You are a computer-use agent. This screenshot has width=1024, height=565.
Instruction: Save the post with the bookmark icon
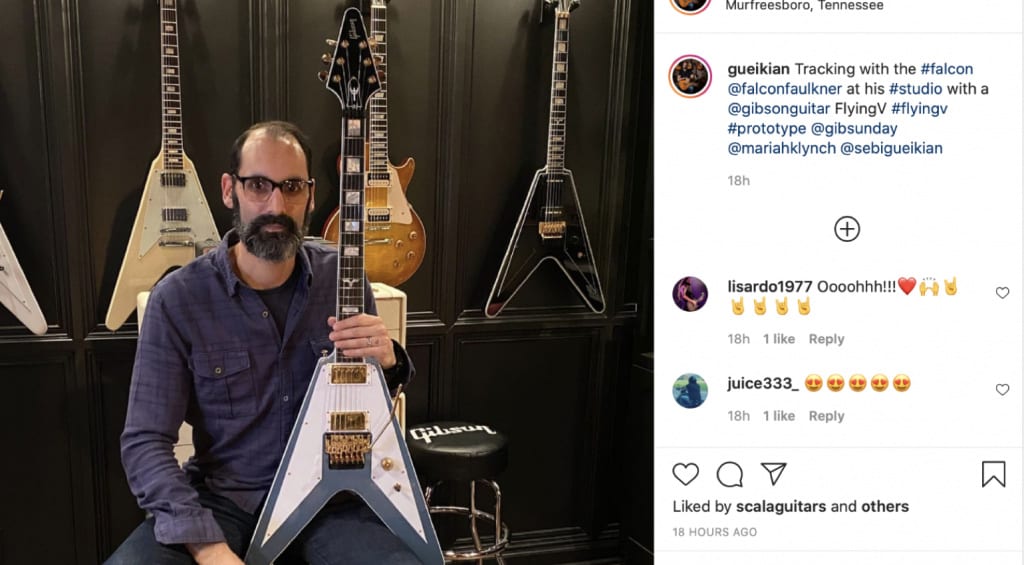pos(993,474)
